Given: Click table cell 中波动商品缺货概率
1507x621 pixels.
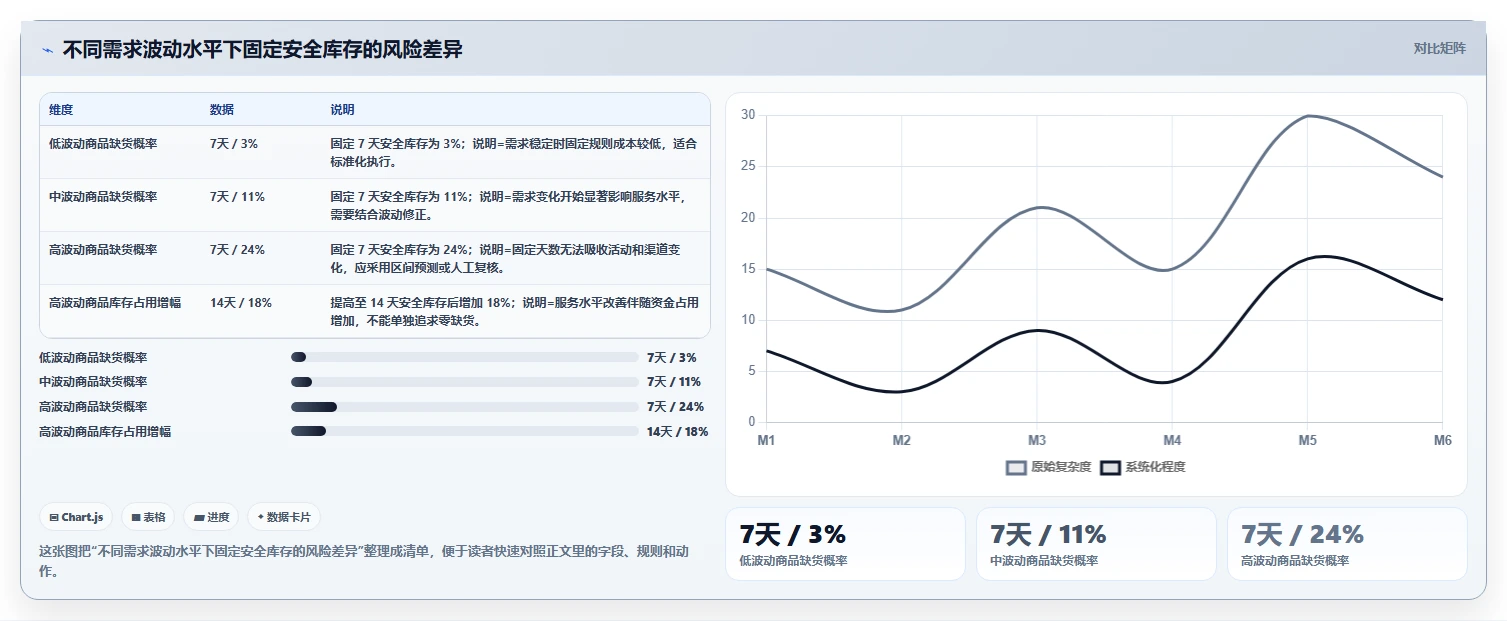Looking at the screenshot, I should [103, 197].
